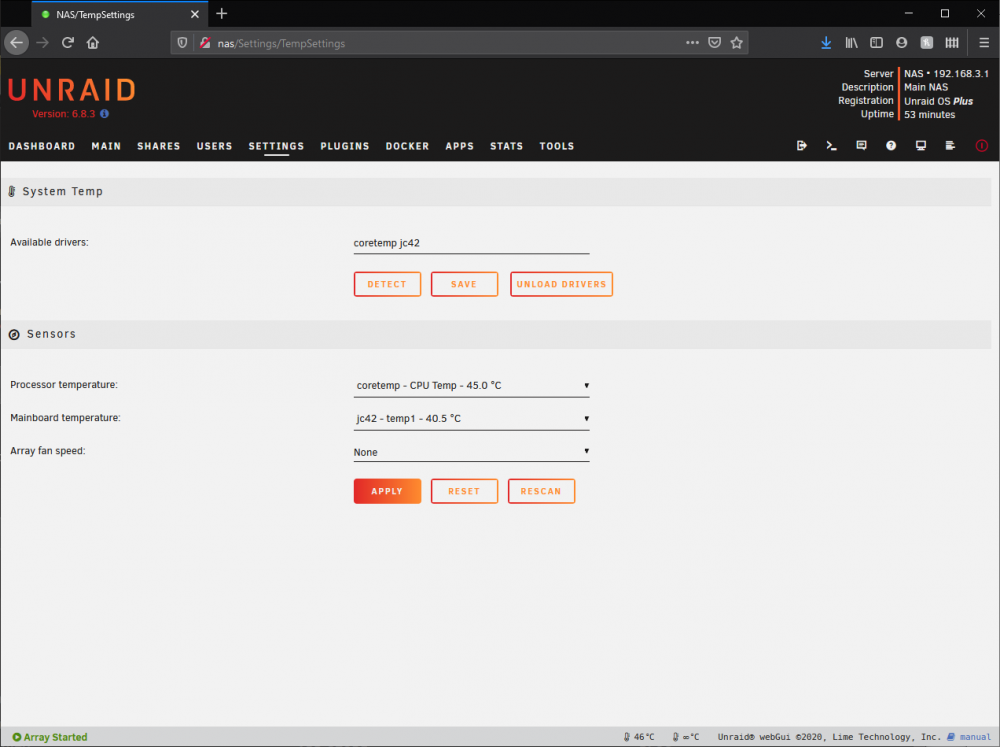
Task: Open the Settings menu
Action: pyautogui.click(x=276, y=146)
